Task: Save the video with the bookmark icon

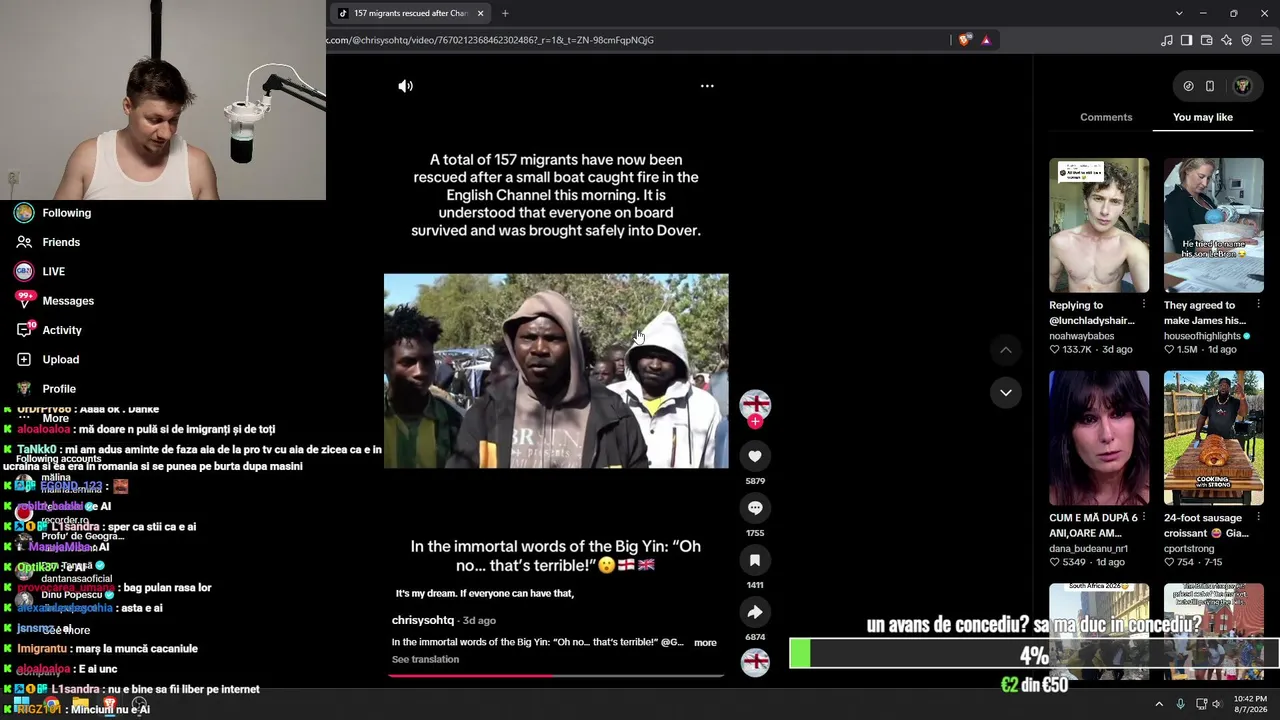Action: 755,560
